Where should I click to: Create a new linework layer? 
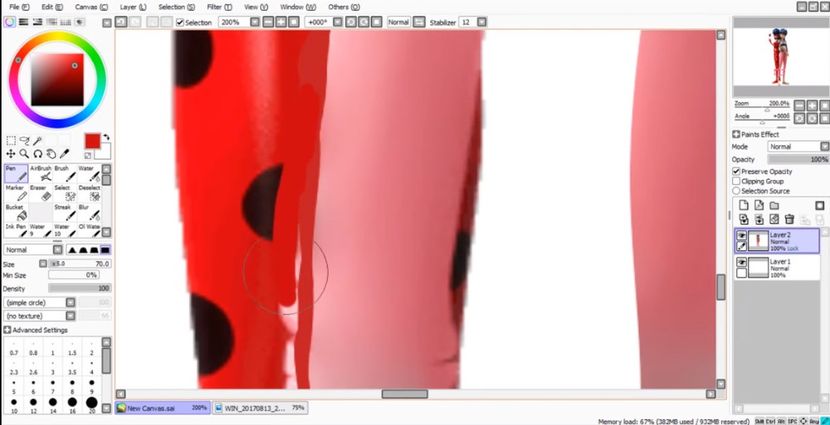click(759, 205)
